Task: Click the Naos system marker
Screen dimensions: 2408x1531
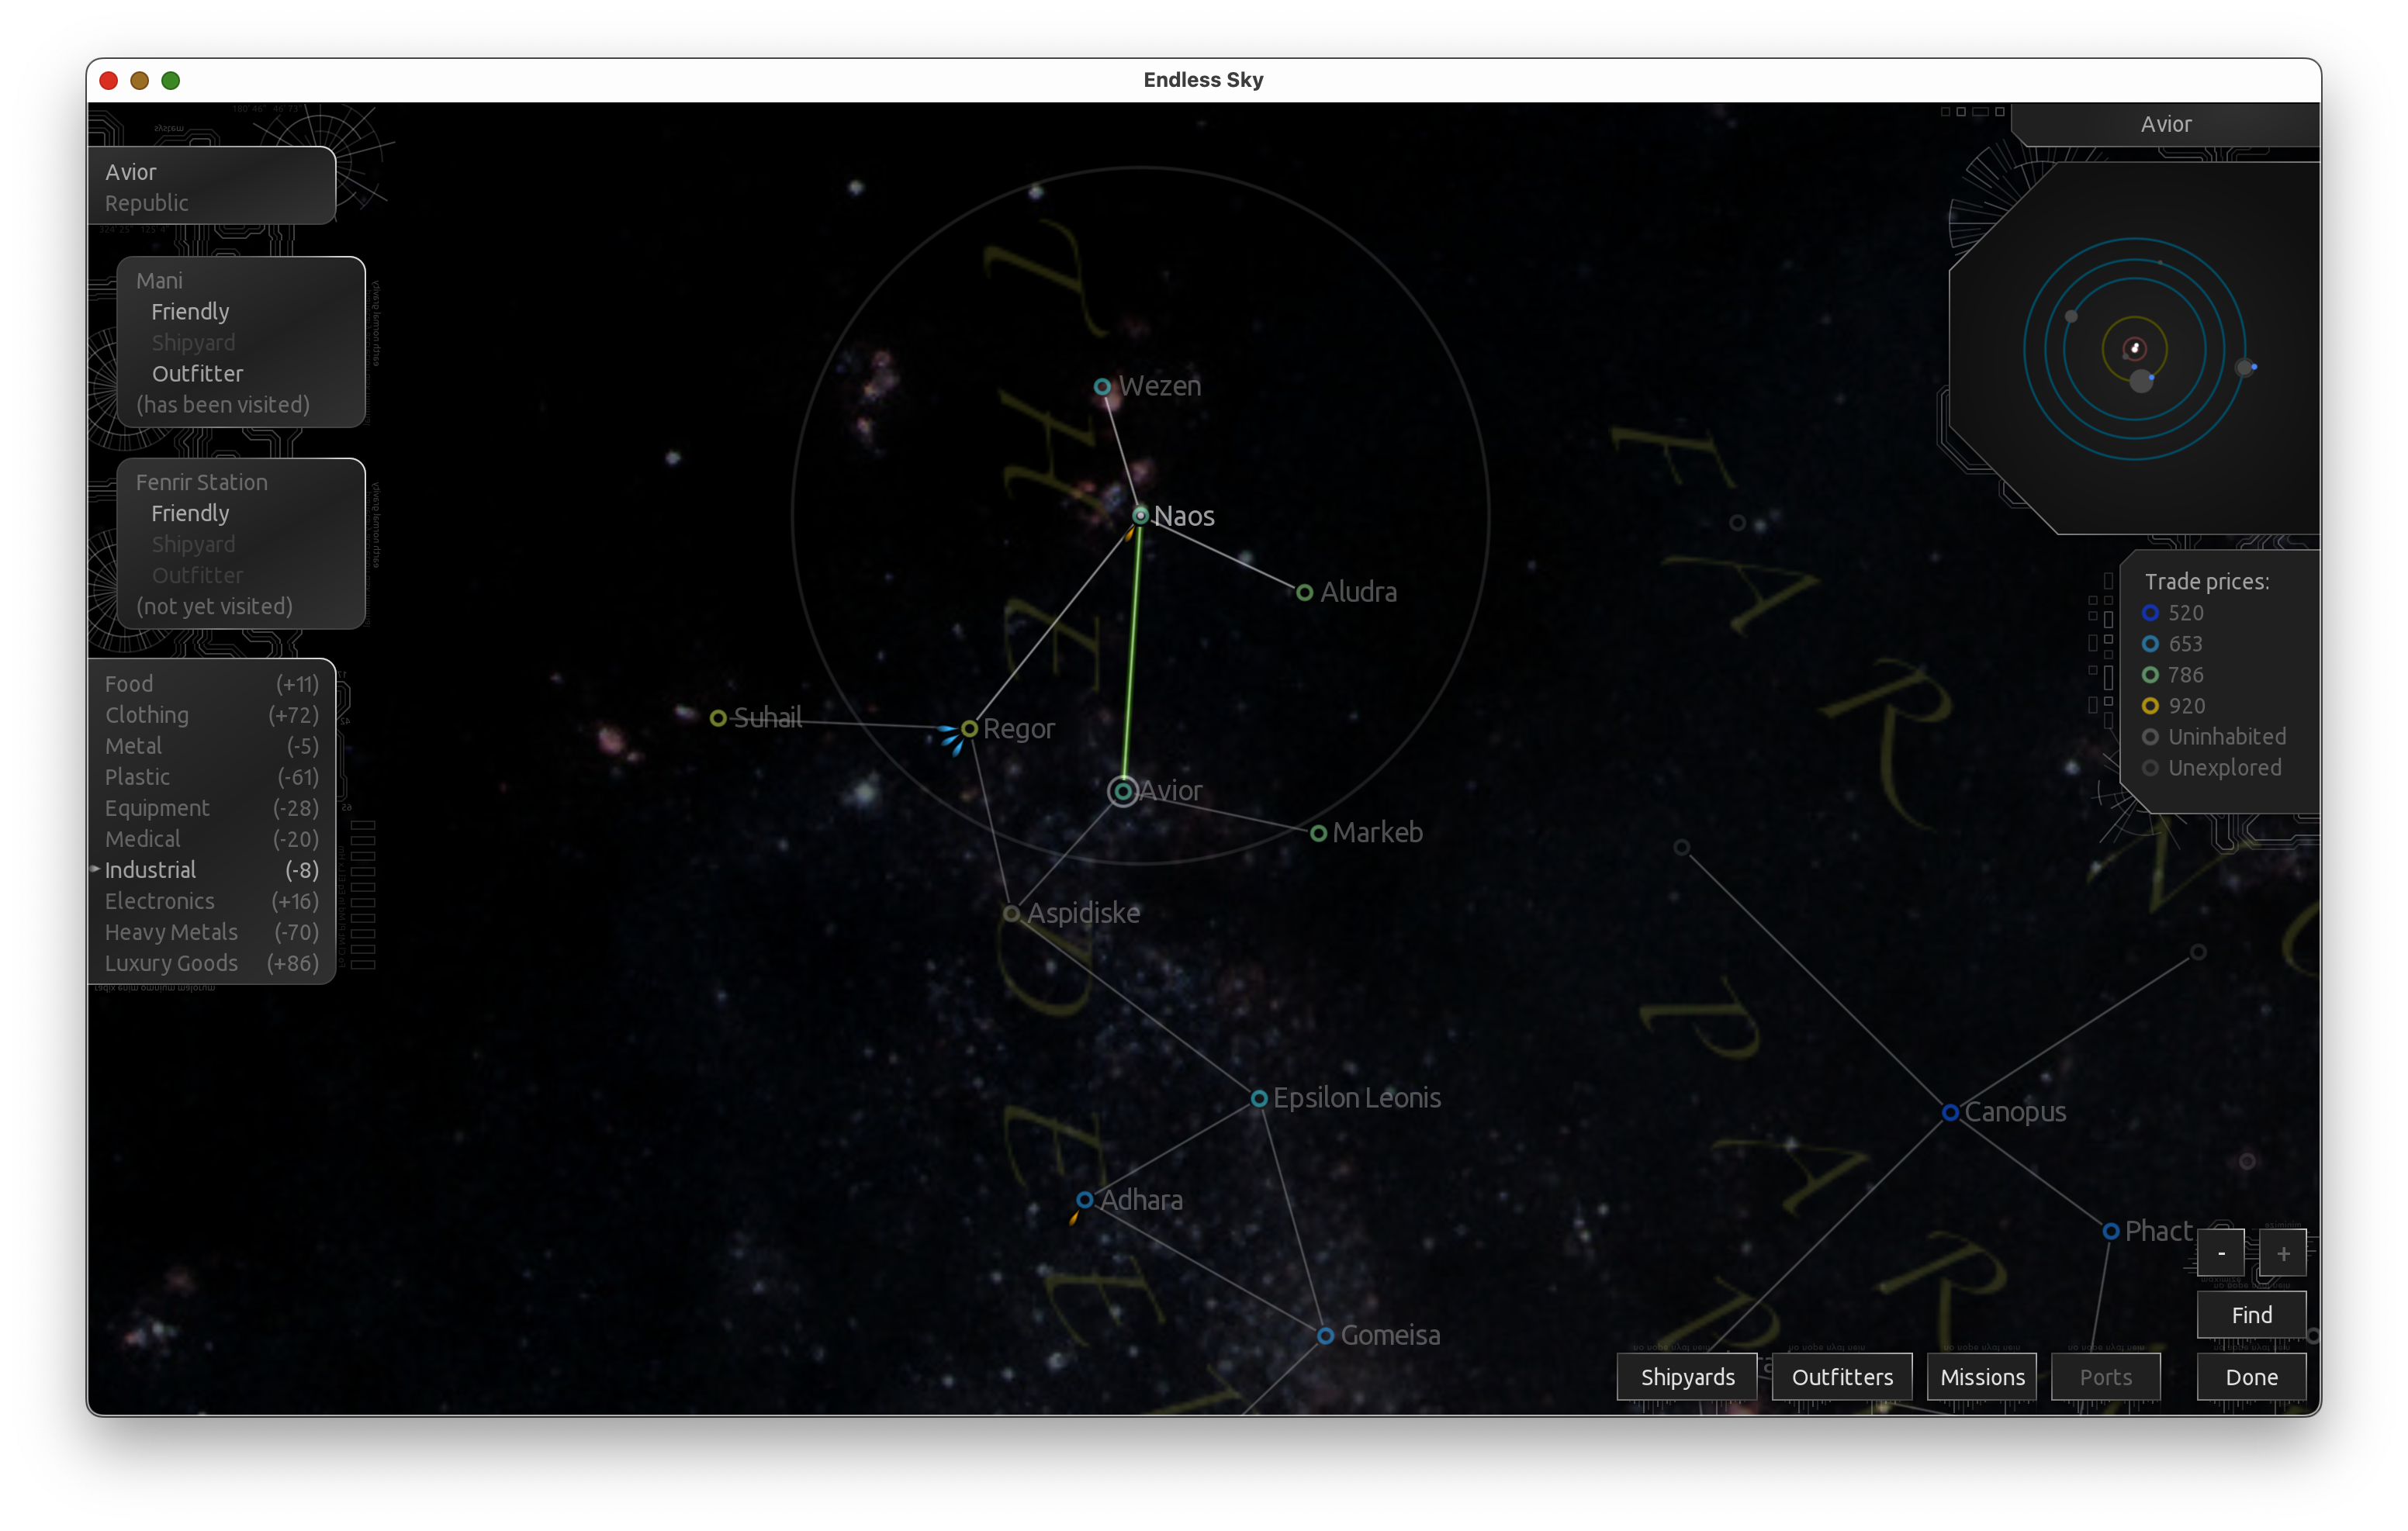Action: [x=1140, y=516]
